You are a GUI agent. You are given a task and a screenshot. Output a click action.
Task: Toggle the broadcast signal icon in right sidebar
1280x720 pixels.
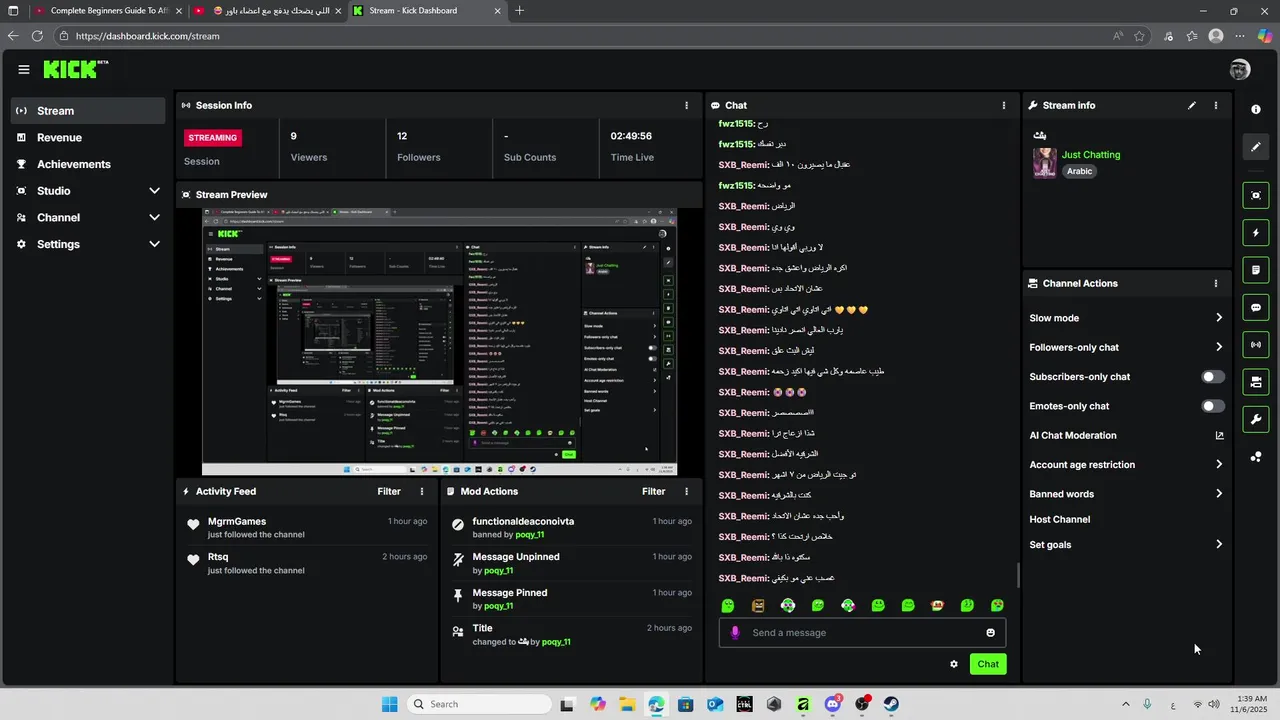pos(1256,345)
